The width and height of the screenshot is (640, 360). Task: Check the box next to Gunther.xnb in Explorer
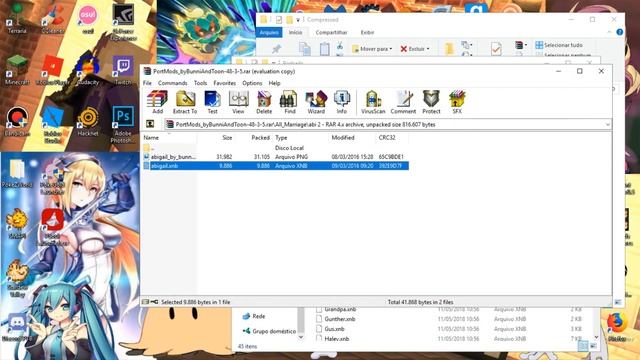coord(319,319)
